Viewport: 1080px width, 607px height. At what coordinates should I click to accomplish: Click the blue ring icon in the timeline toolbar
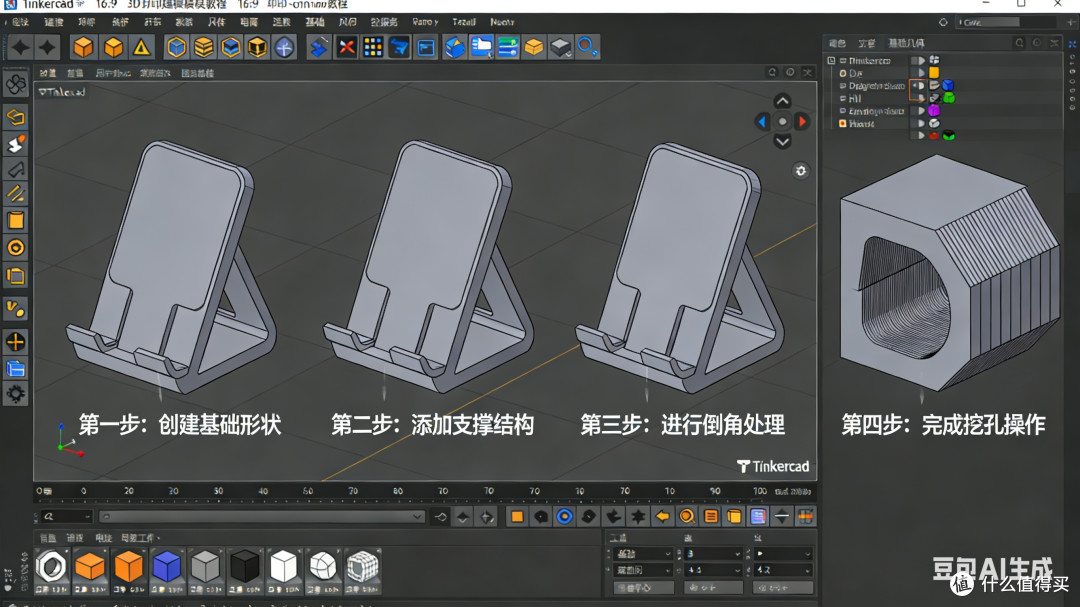(x=564, y=516)
